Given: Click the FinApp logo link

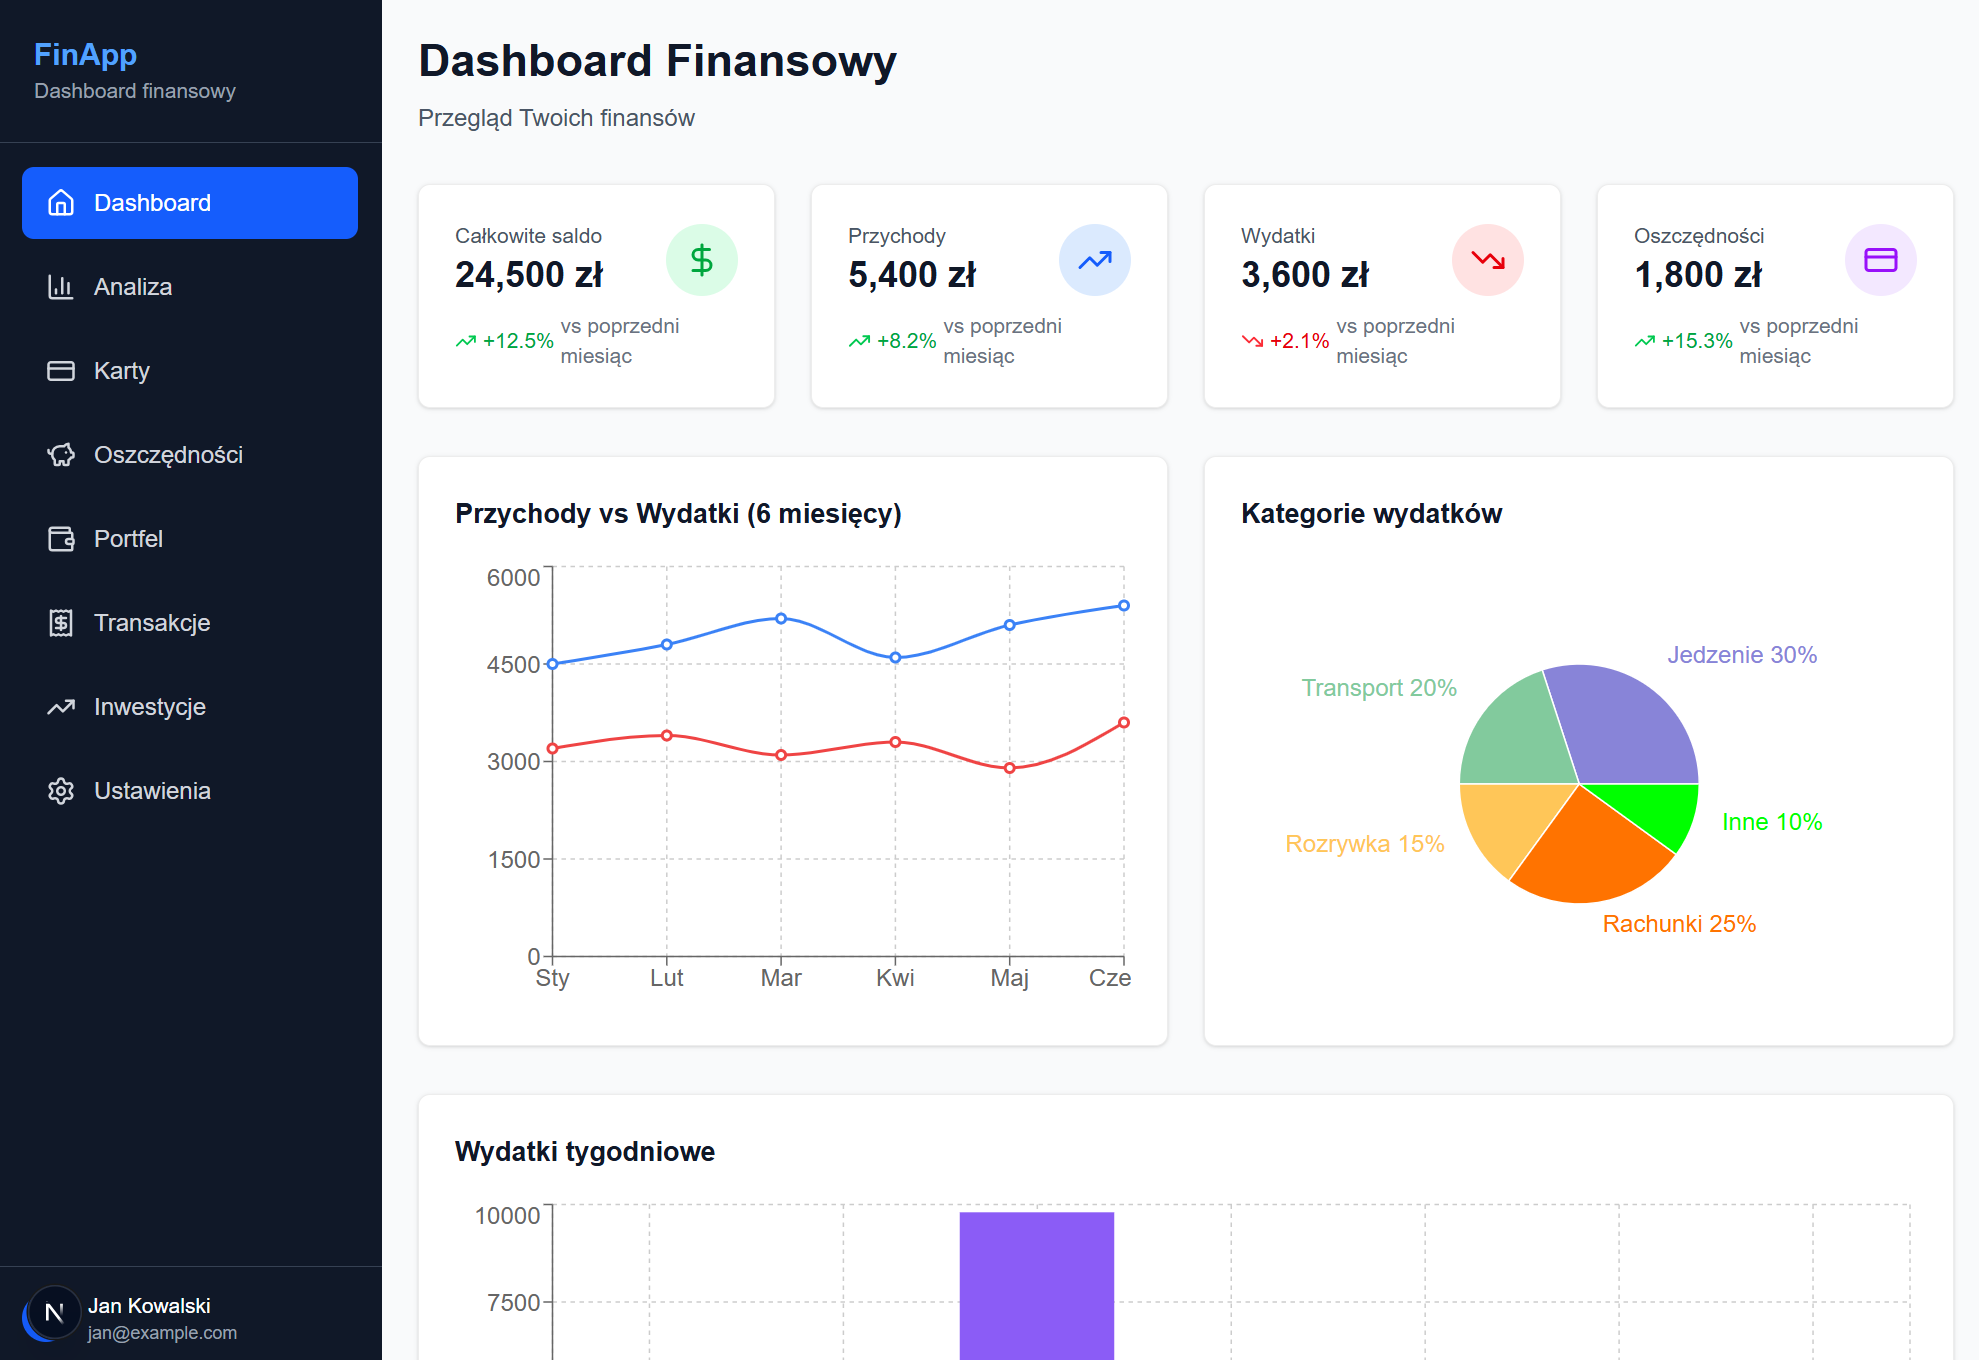Looking at the screenshot, I should pyautogui.click(x=86, y=54).
